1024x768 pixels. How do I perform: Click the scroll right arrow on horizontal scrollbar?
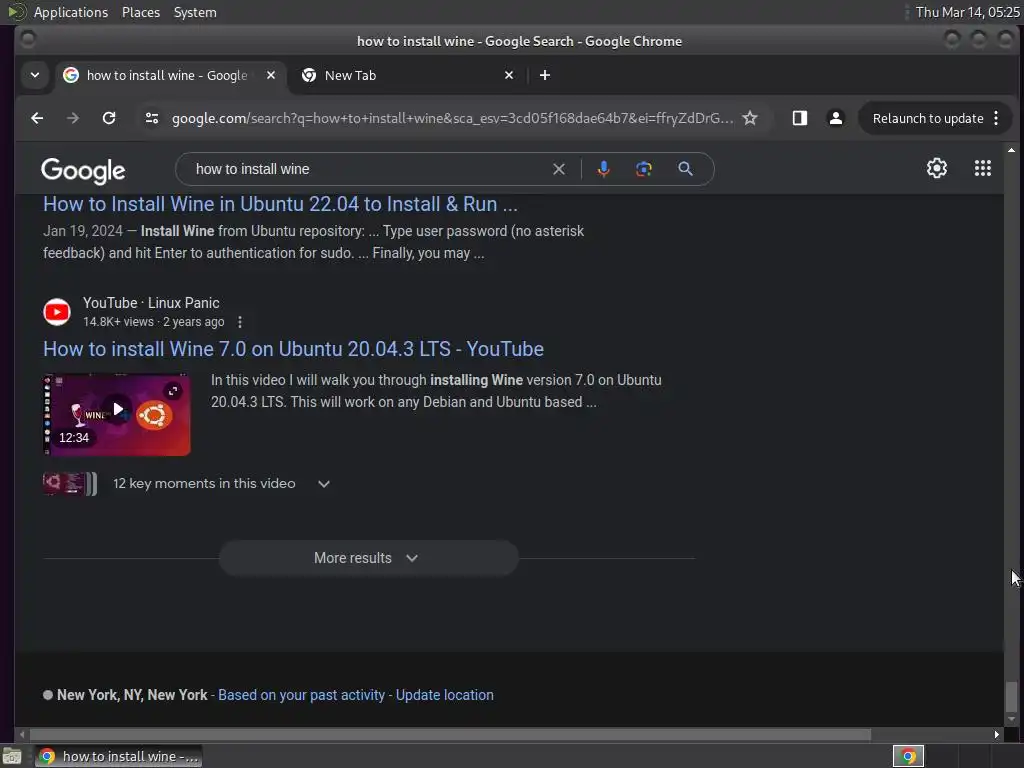pyautogui.click(x=997, y=735)
